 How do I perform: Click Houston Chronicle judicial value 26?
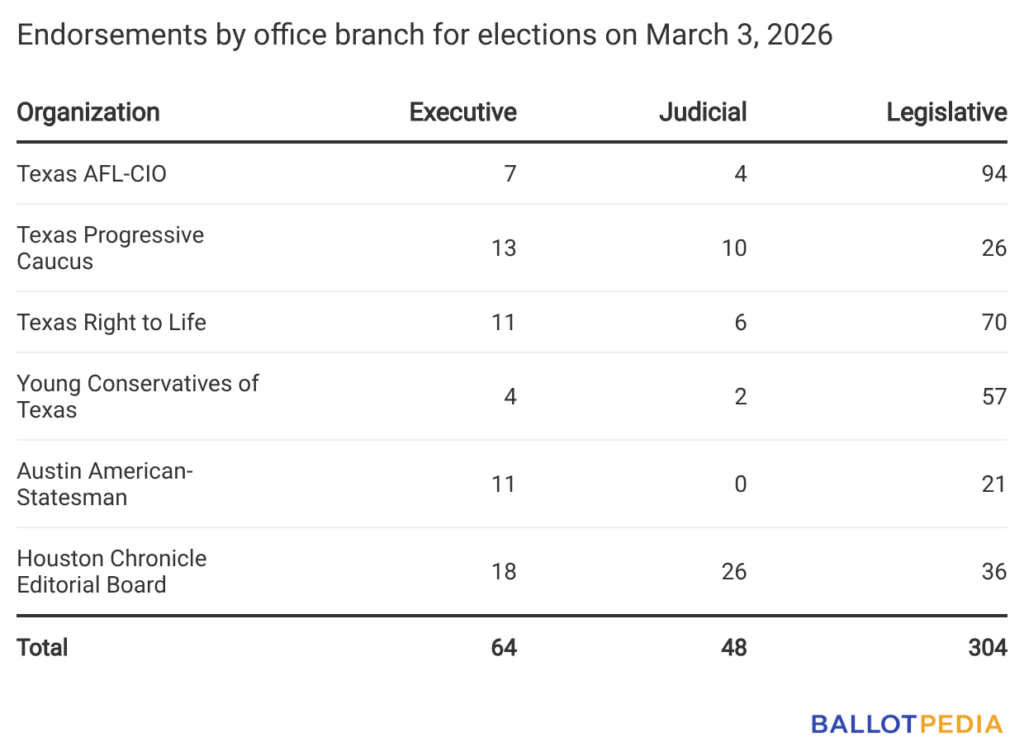point(734,572)
